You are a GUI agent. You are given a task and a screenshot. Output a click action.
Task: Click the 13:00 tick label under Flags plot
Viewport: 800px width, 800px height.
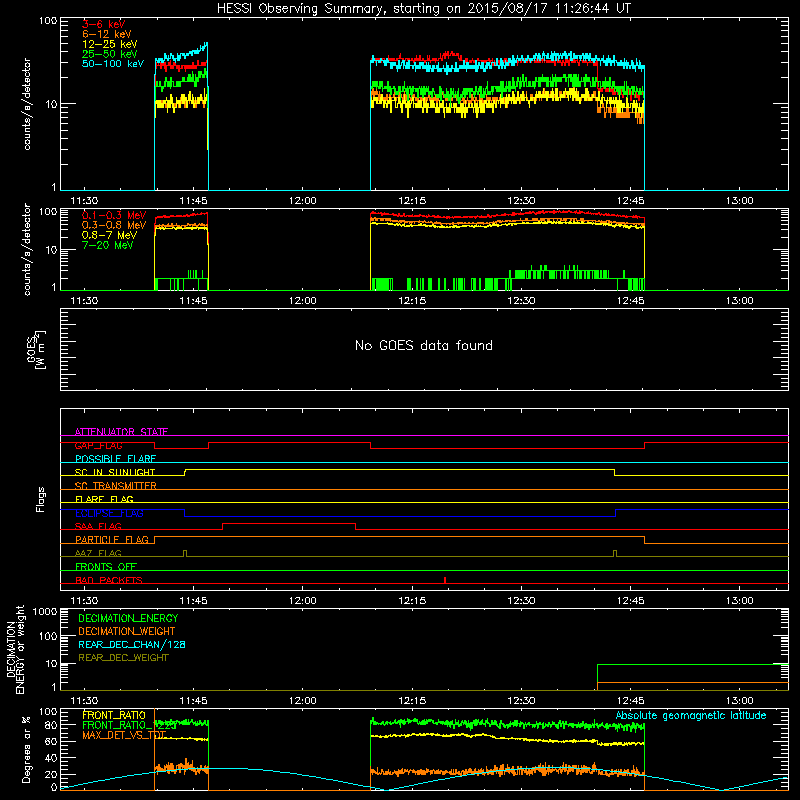coord(740,601)
